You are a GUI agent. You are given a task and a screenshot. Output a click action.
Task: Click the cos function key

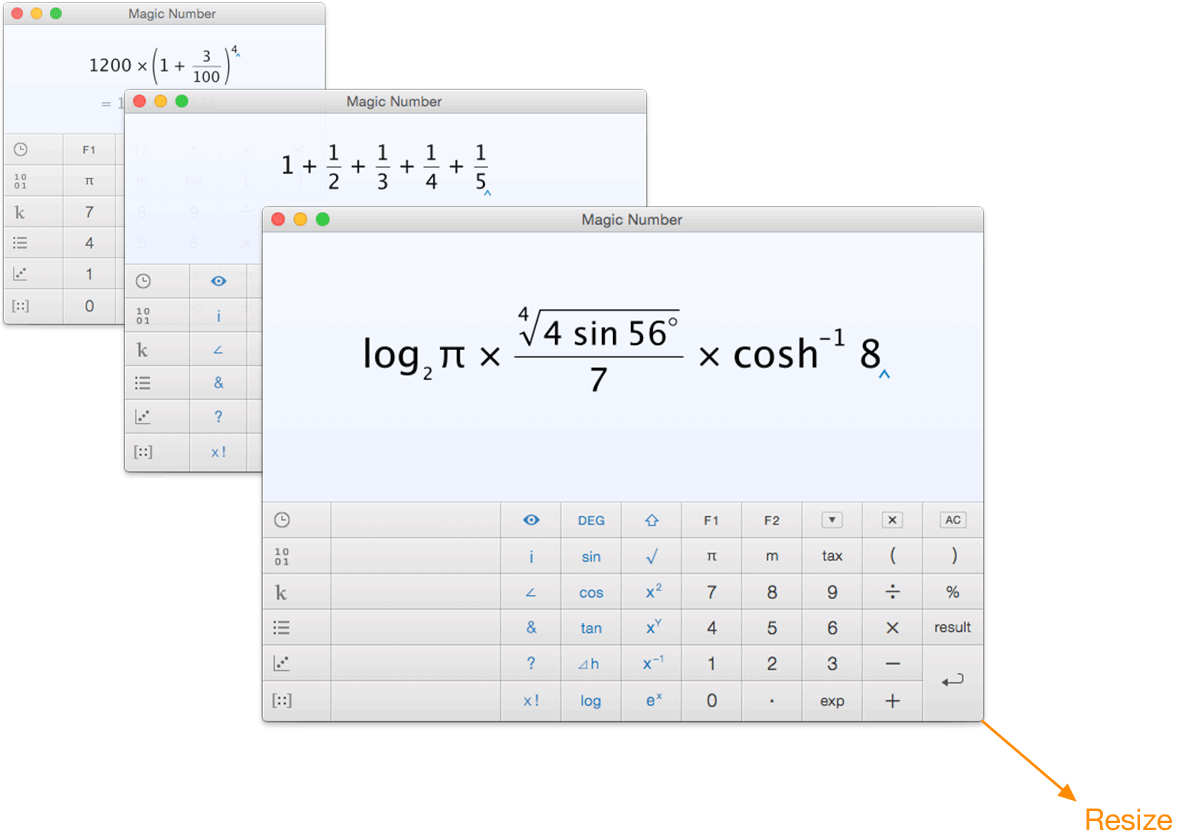(591, 592)
